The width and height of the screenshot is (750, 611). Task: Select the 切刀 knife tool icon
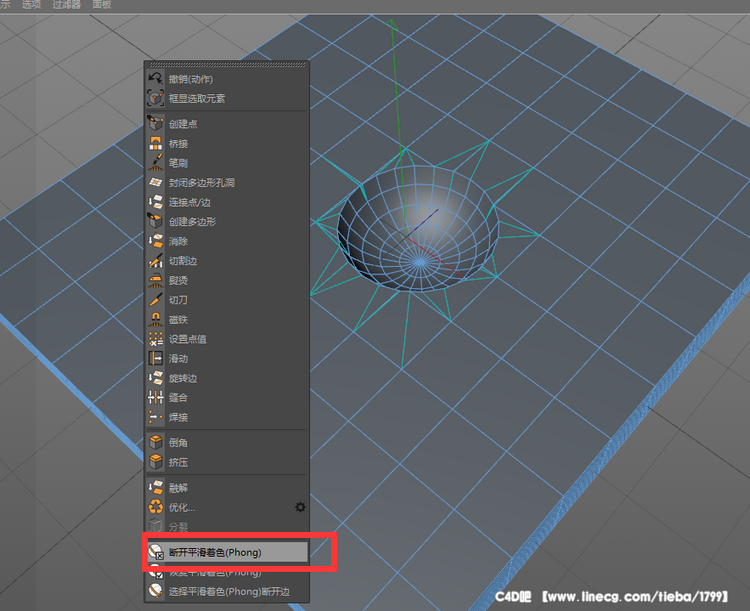click(x=155, y=300)
